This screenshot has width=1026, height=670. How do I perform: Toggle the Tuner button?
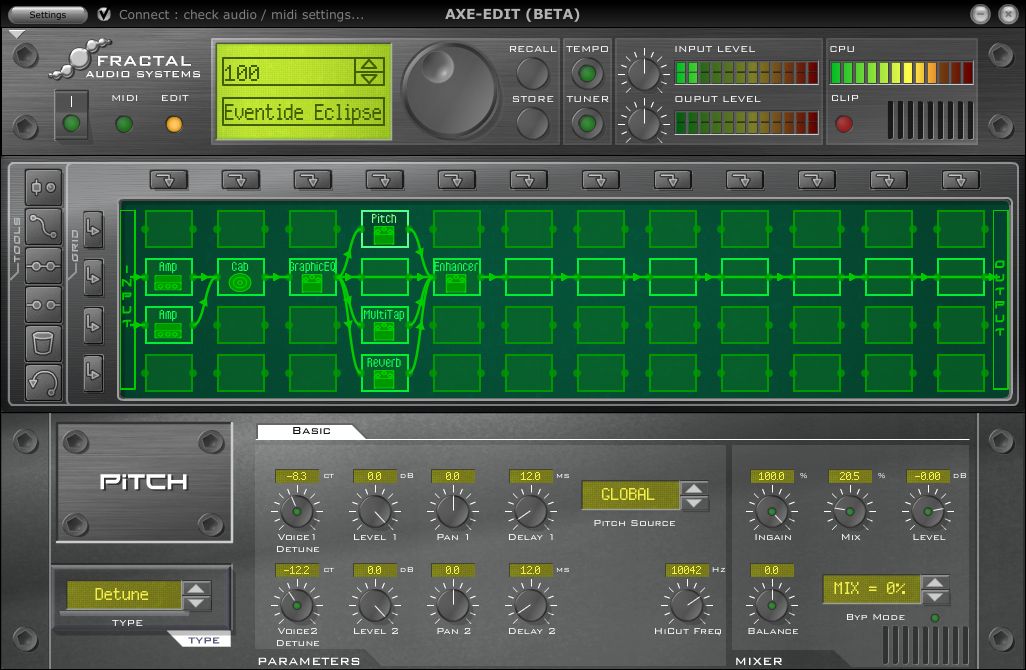[x=587, y=123]
